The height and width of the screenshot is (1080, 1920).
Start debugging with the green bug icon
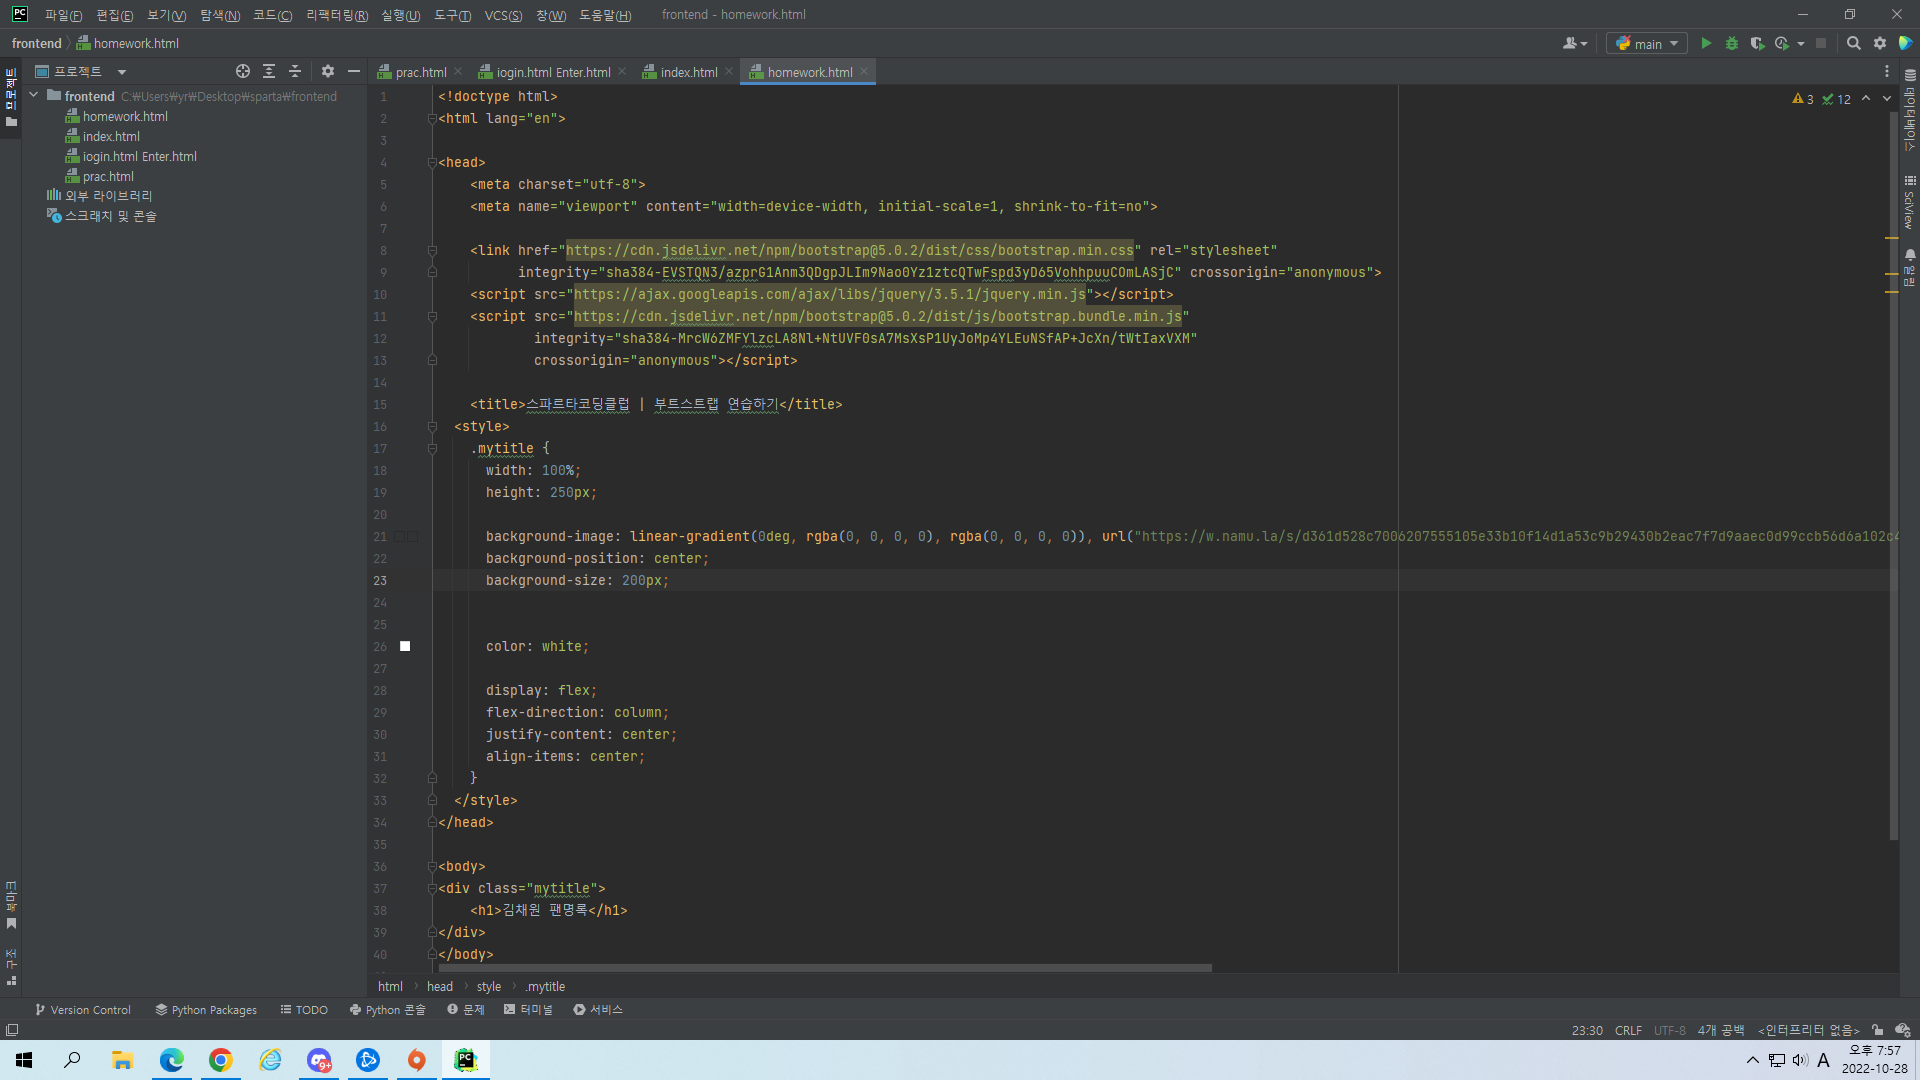(x=1732, y=43)
